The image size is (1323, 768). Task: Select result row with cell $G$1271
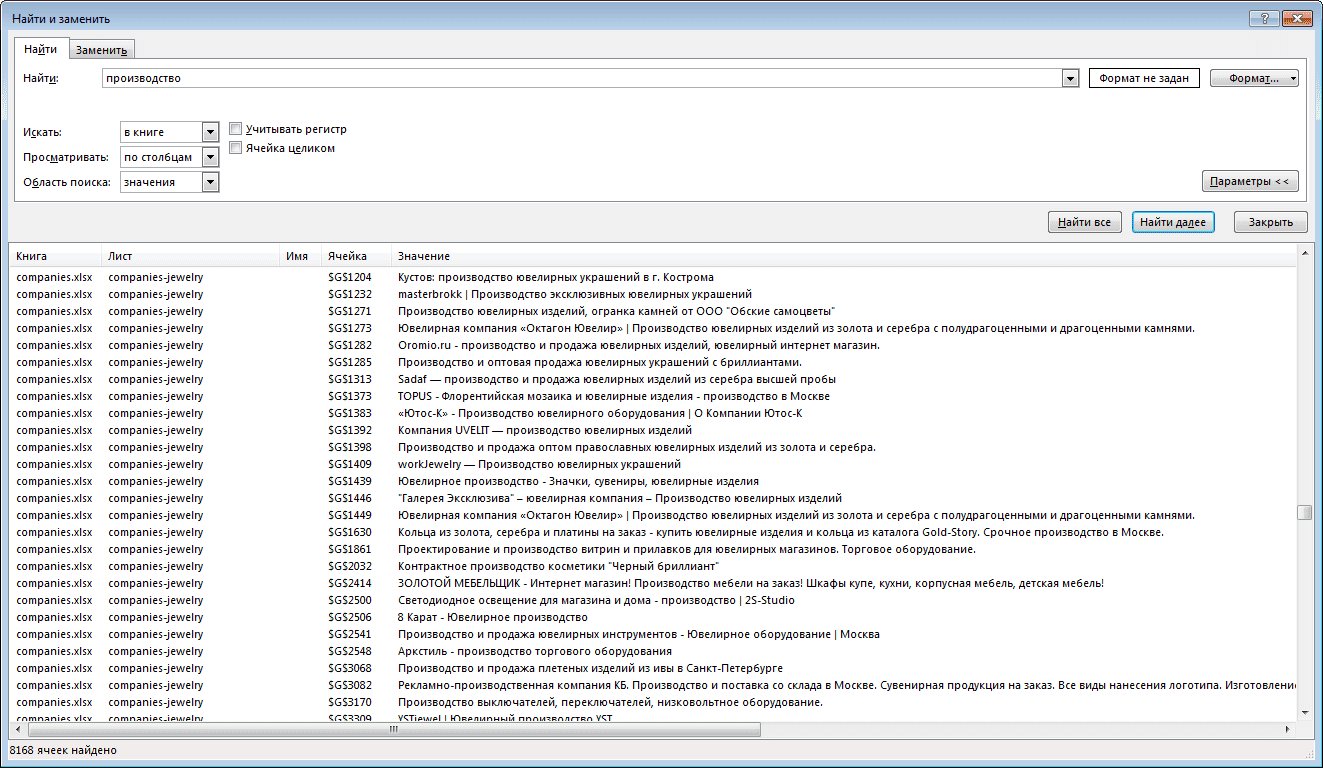[x=653, y=311]
